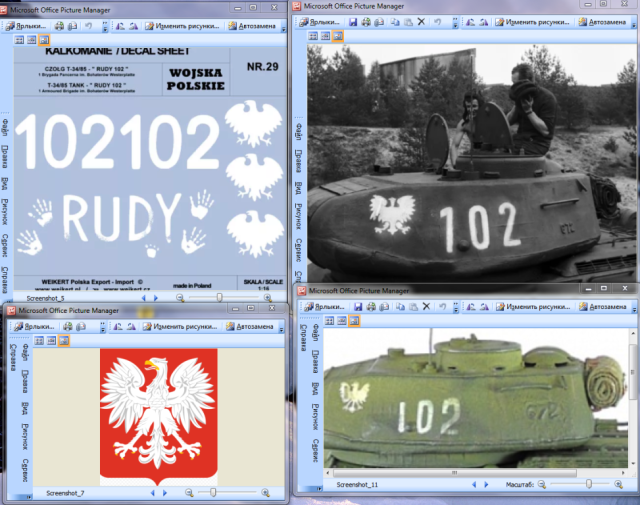Rotate the black-and-white tank photo left
The height and width of the screenshot is (505, 640).
click(470, 22)
